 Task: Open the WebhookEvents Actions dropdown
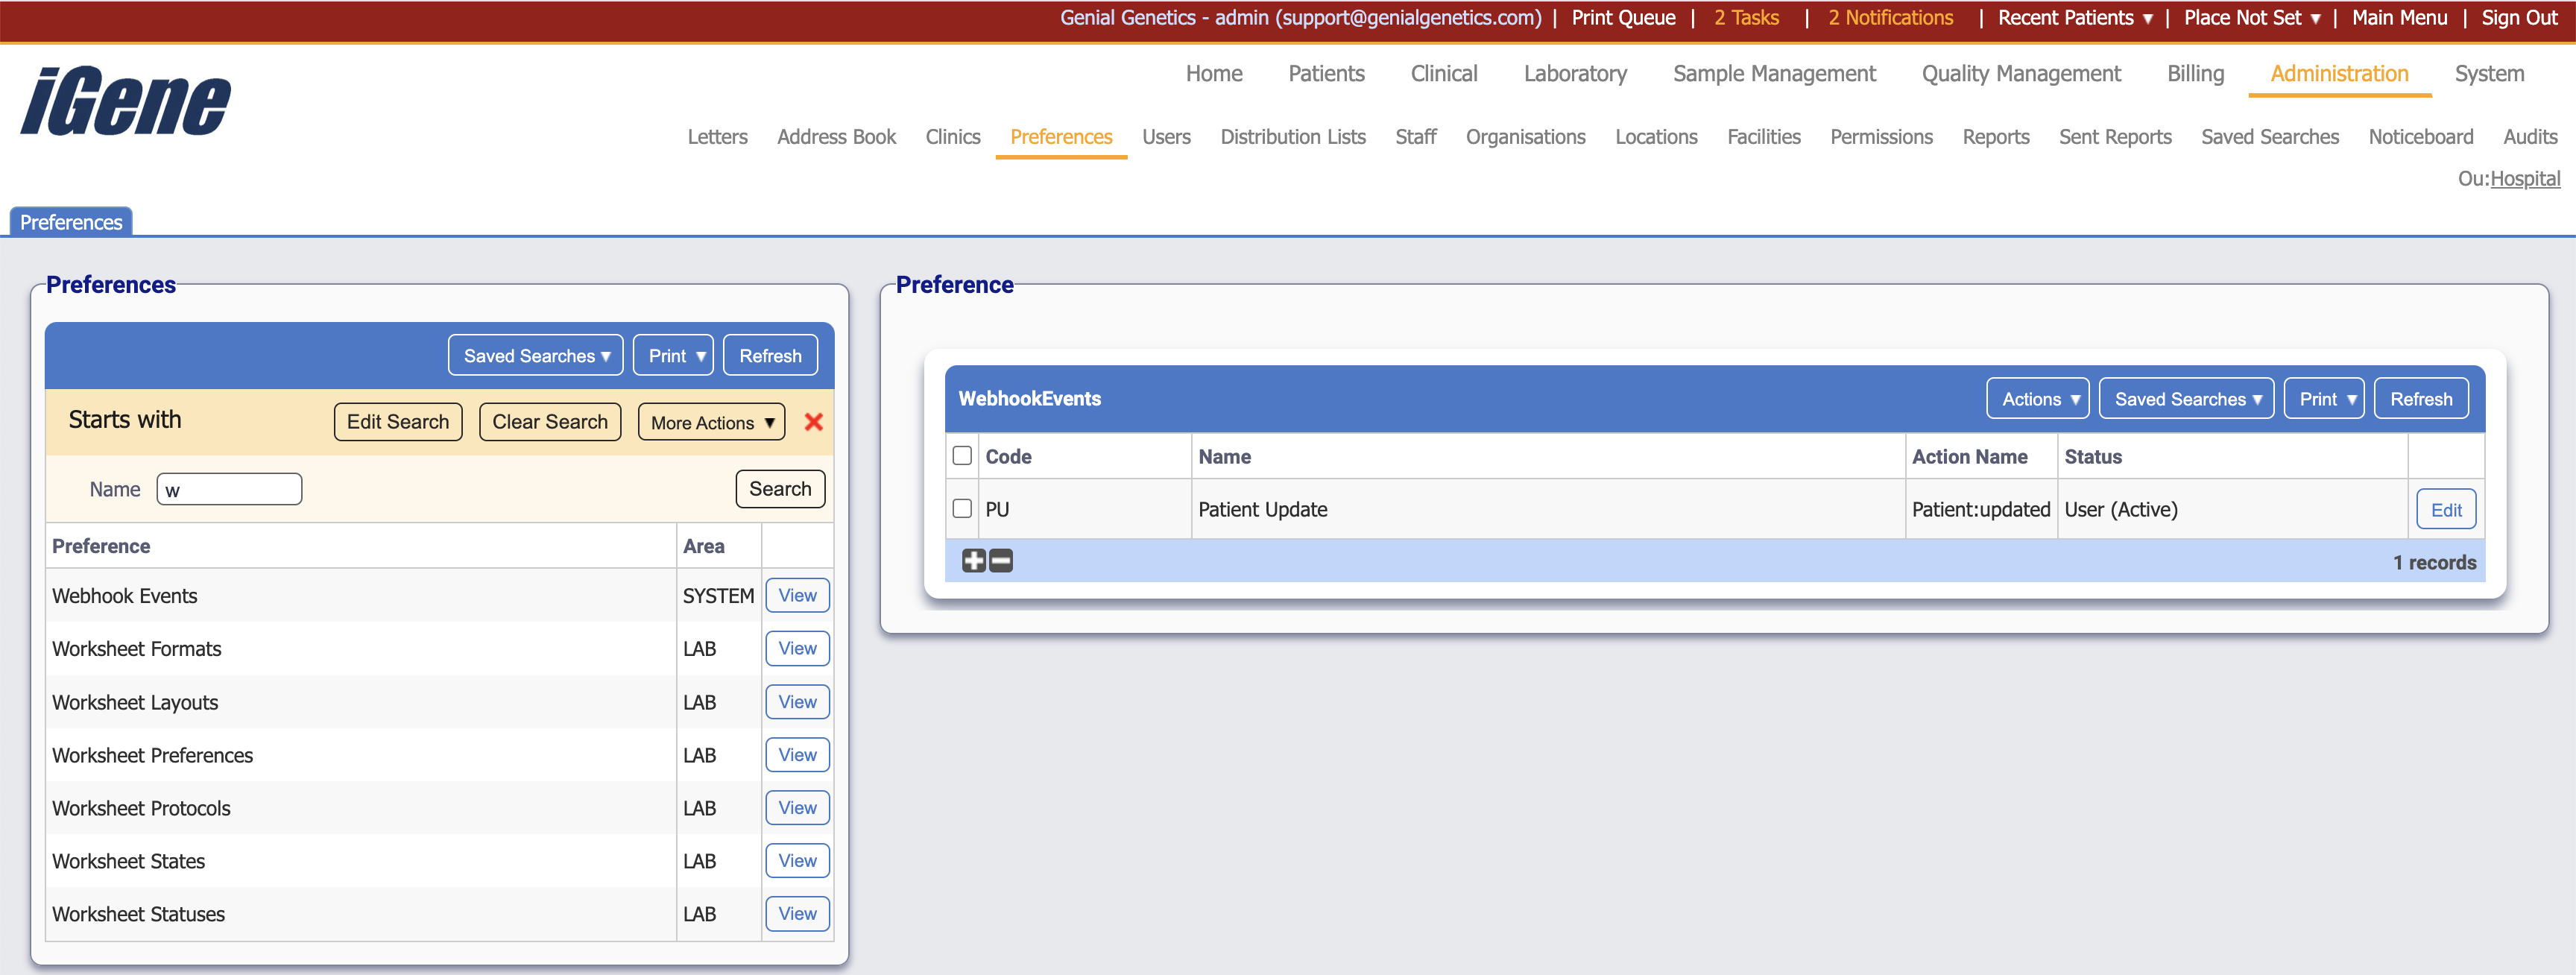2037,399
